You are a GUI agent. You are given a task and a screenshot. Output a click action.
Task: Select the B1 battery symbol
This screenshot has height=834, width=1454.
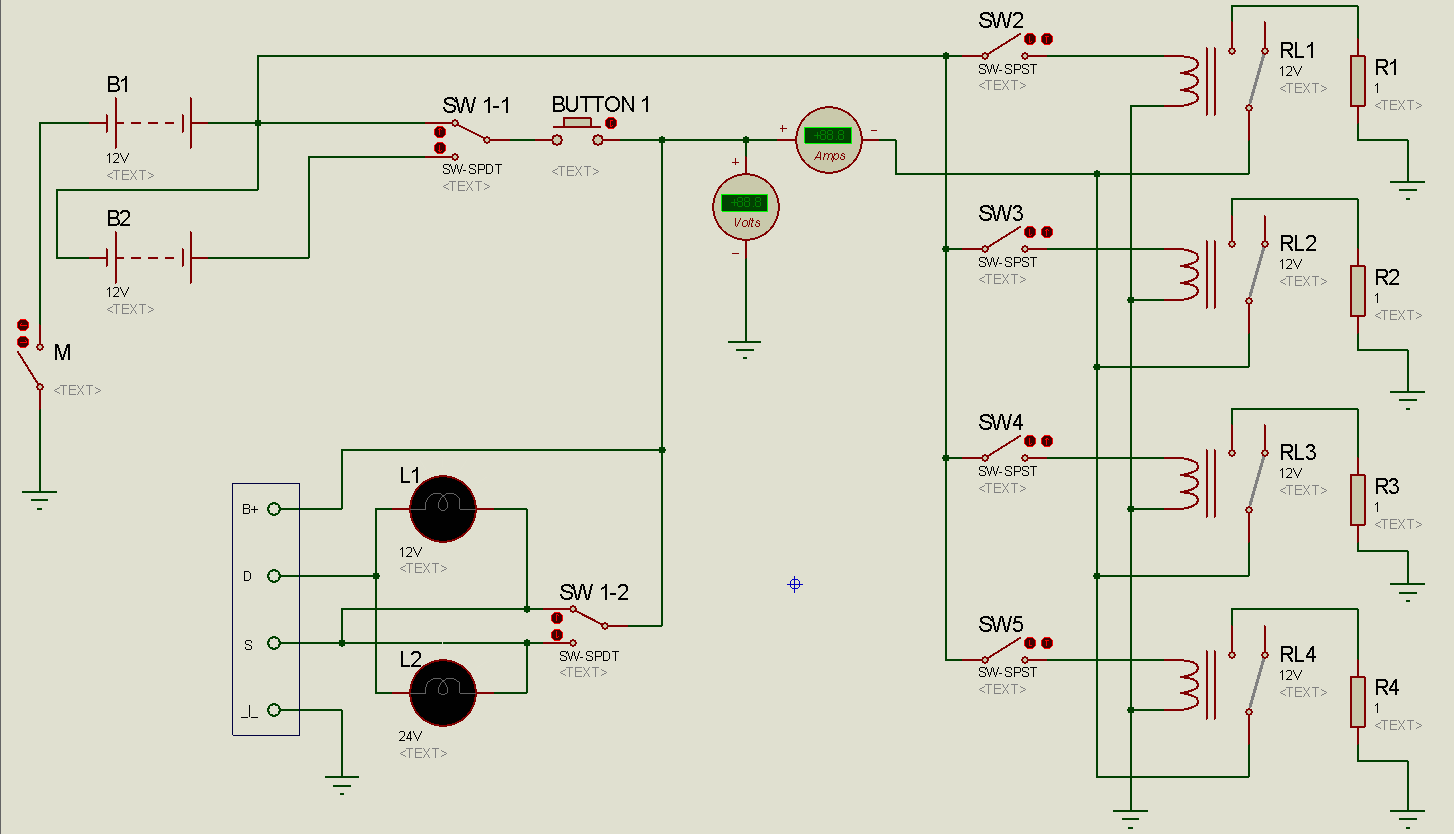149,124
